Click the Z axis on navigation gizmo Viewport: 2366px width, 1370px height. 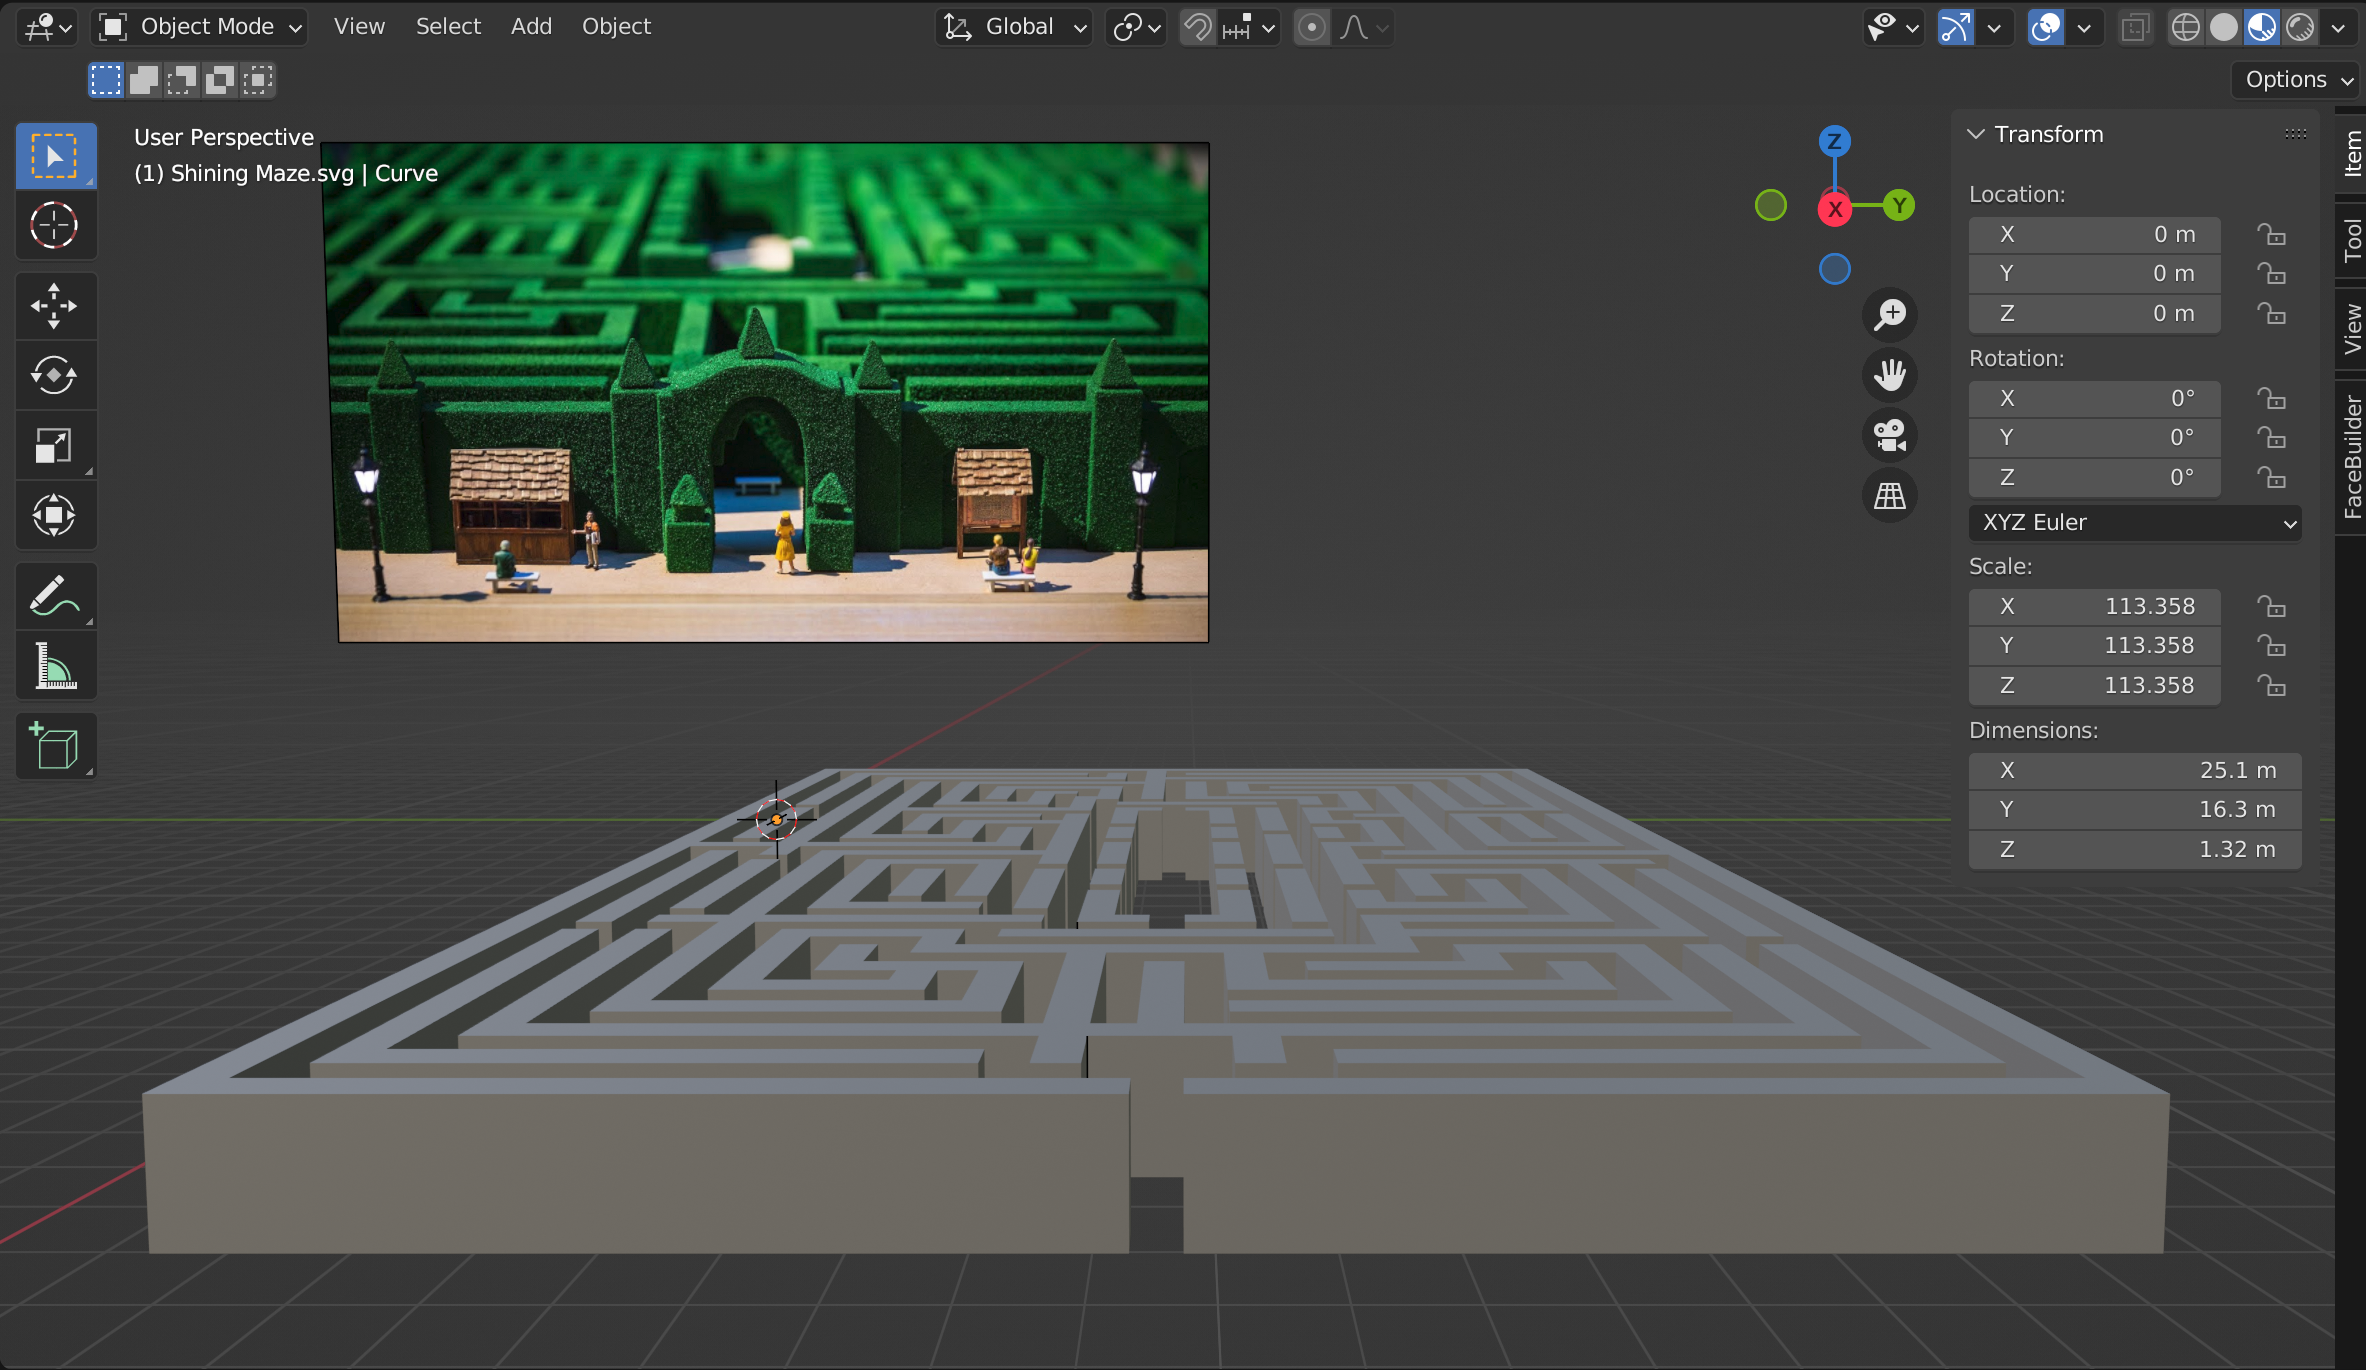[x=1834, y=141]
